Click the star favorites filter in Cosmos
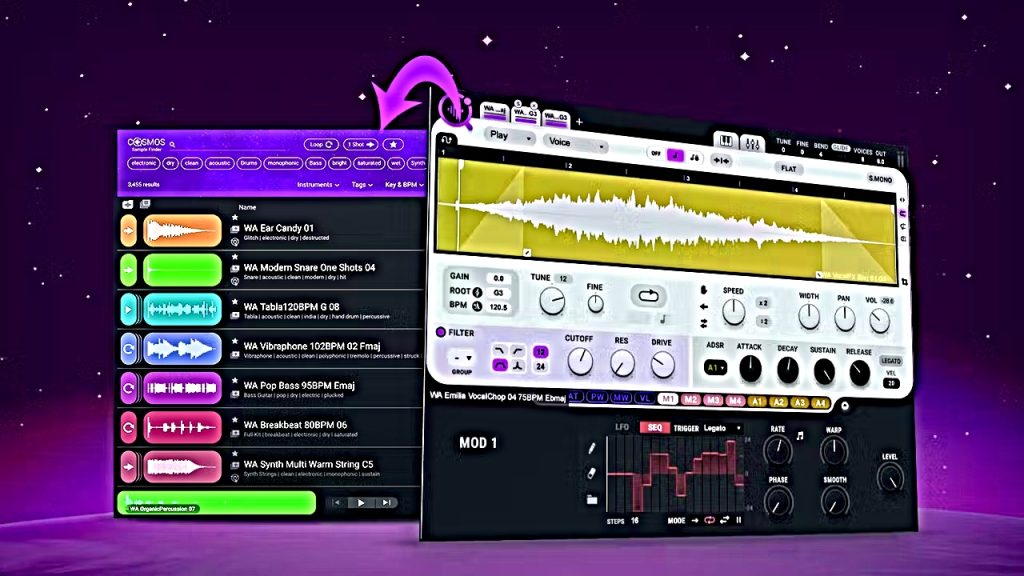This screenshot has width=1024, height=576. (x=394, y=144)
